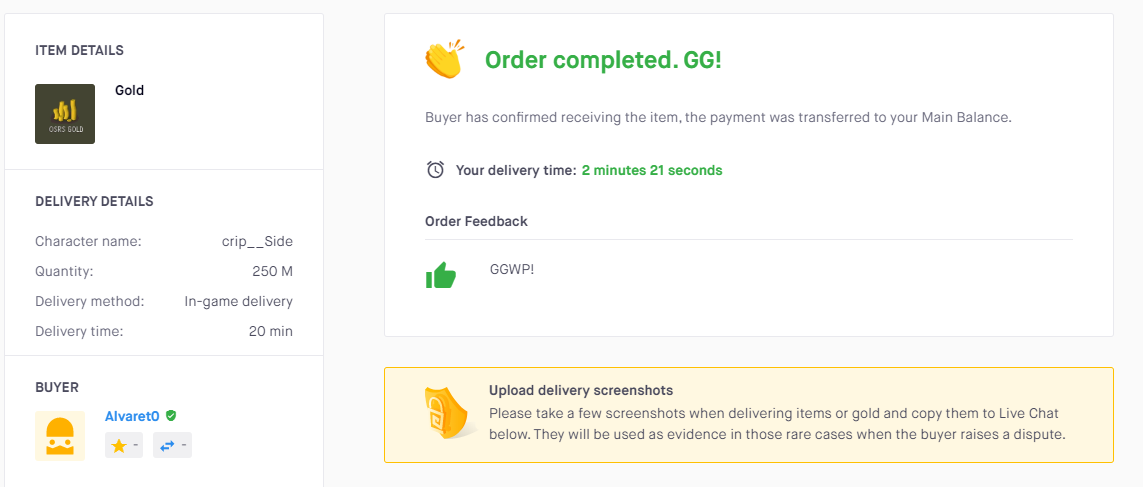
Task: Open the Alvaret0 buyer profile link
Action: (132, 416)
